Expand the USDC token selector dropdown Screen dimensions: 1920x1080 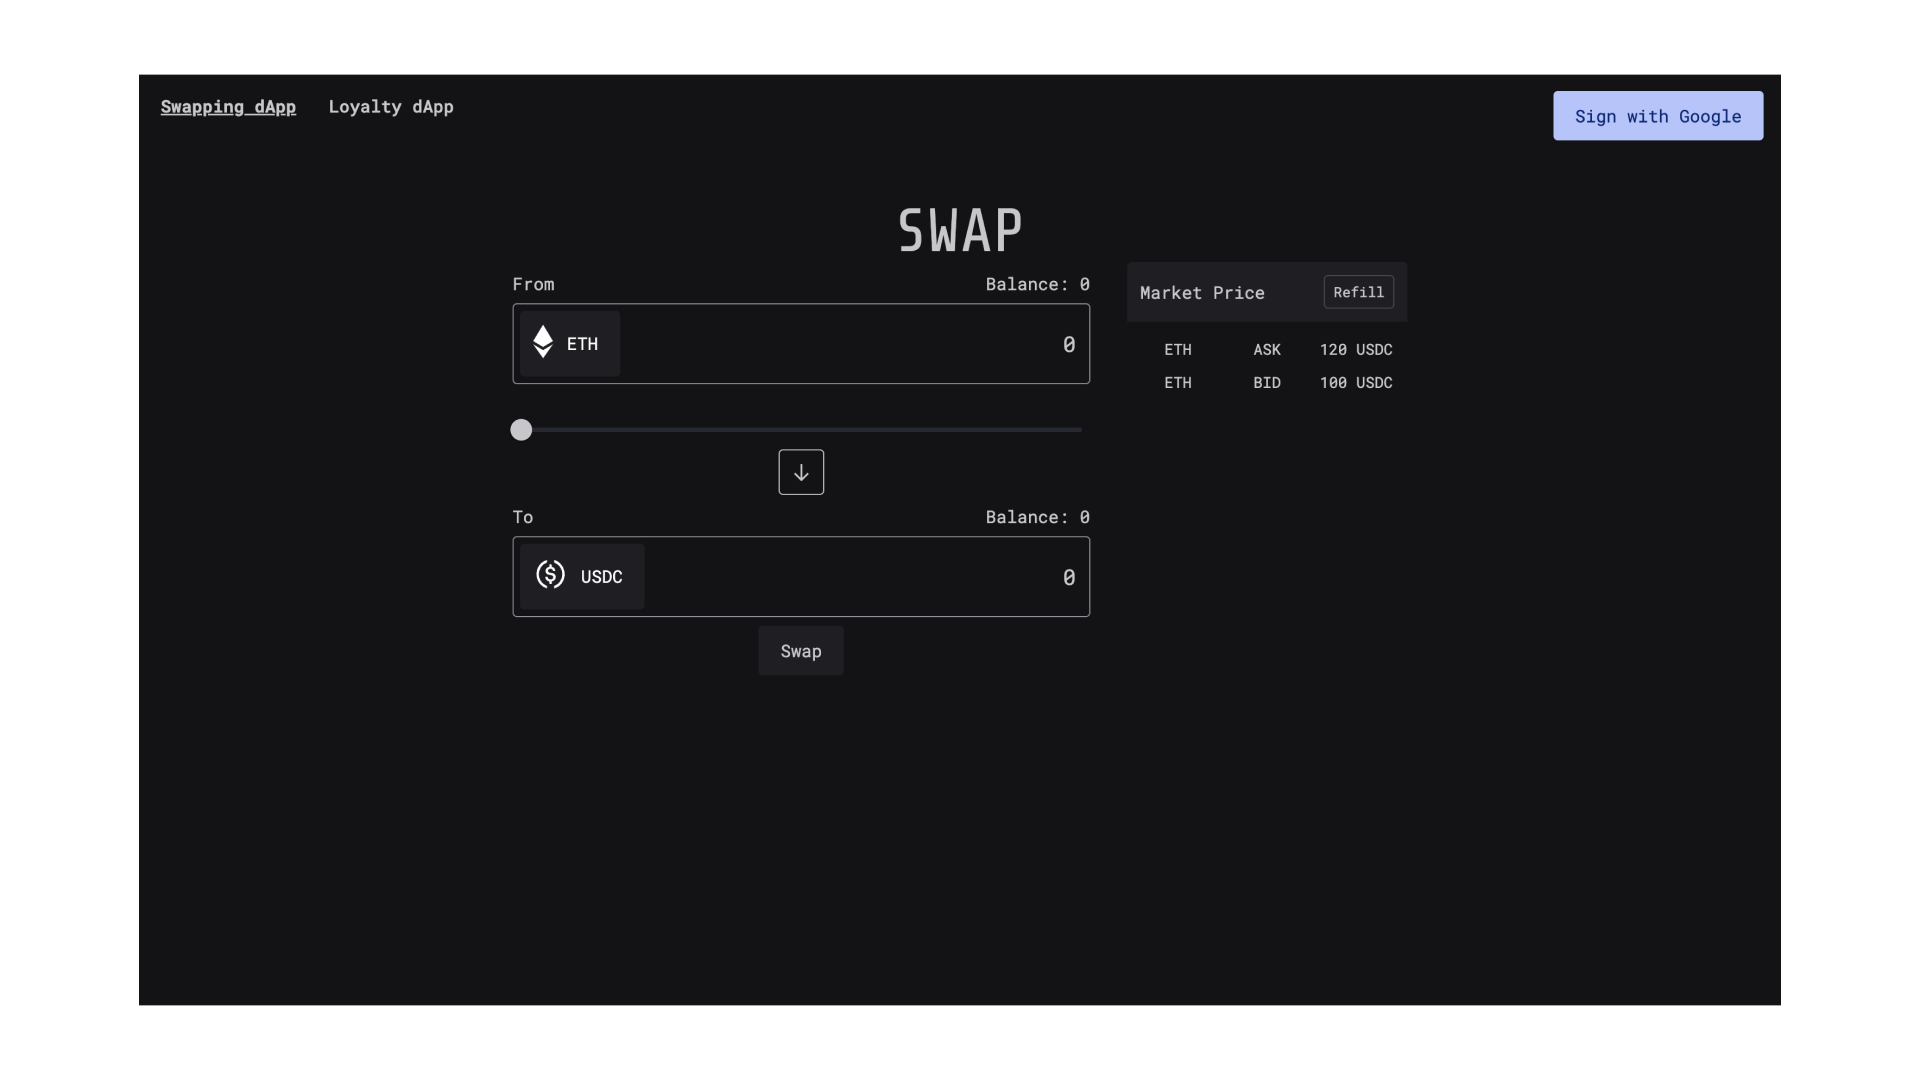582,576
